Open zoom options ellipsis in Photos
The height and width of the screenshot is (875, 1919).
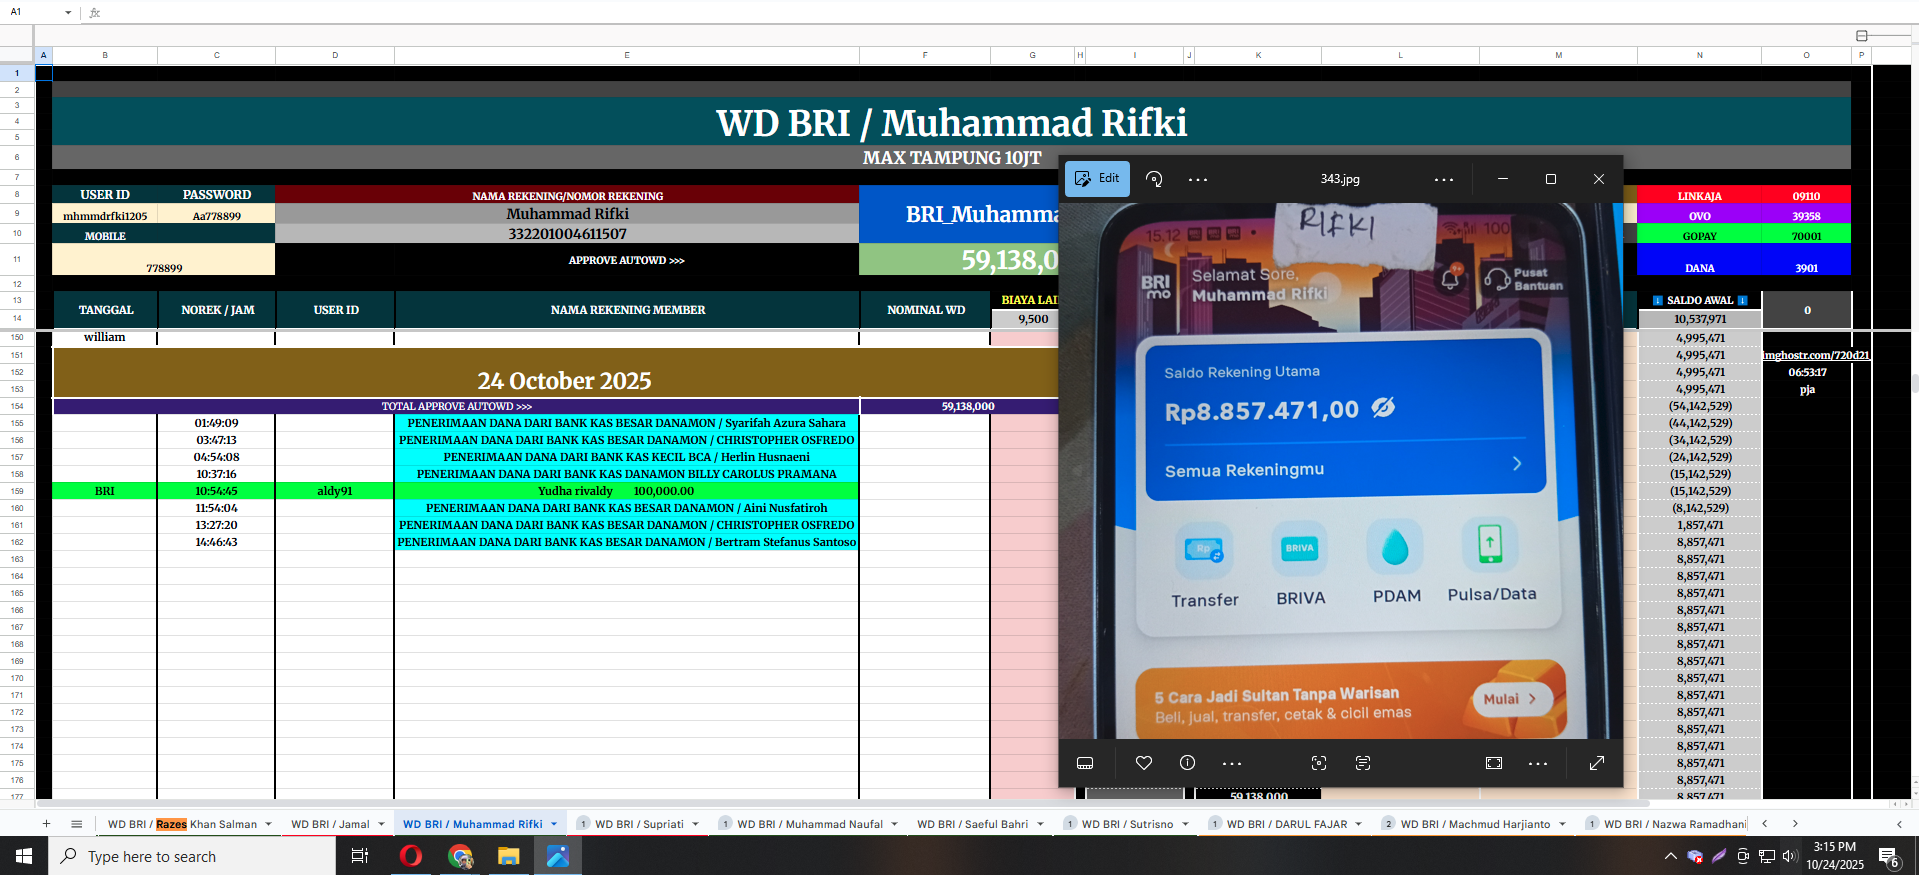coord(1538,763)
